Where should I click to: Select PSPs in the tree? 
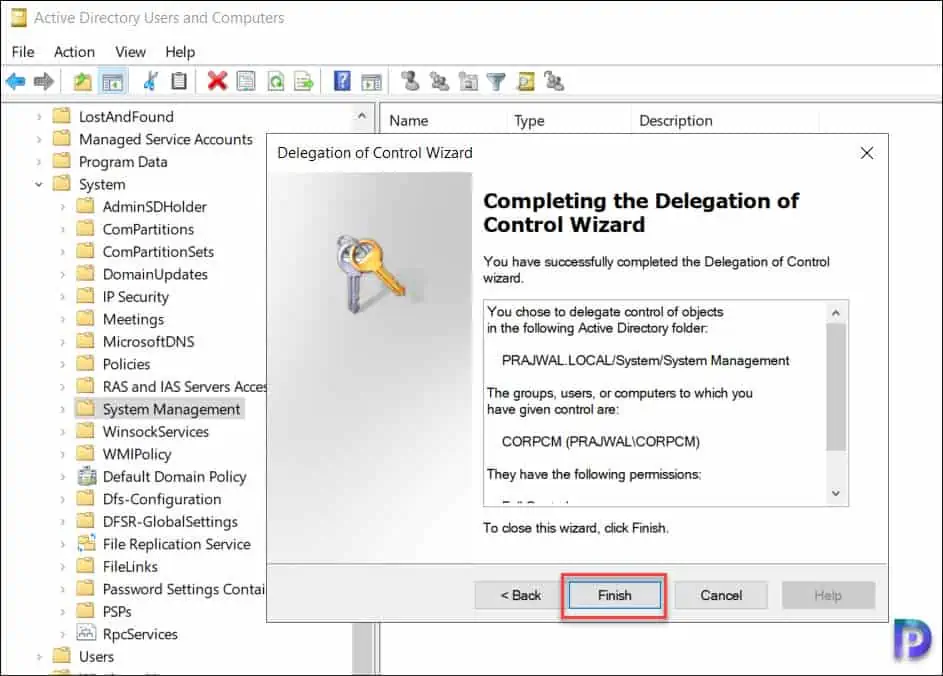click(117, 612)
